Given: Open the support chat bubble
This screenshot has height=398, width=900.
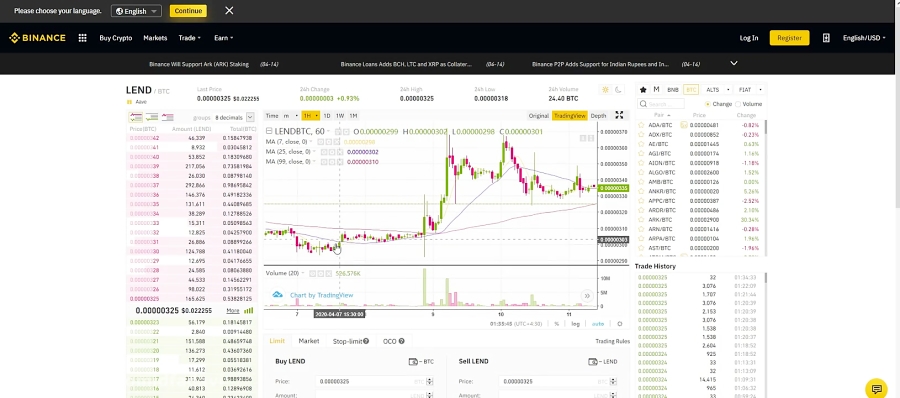Looking at the screenshot, I should [x=876, y=388].
